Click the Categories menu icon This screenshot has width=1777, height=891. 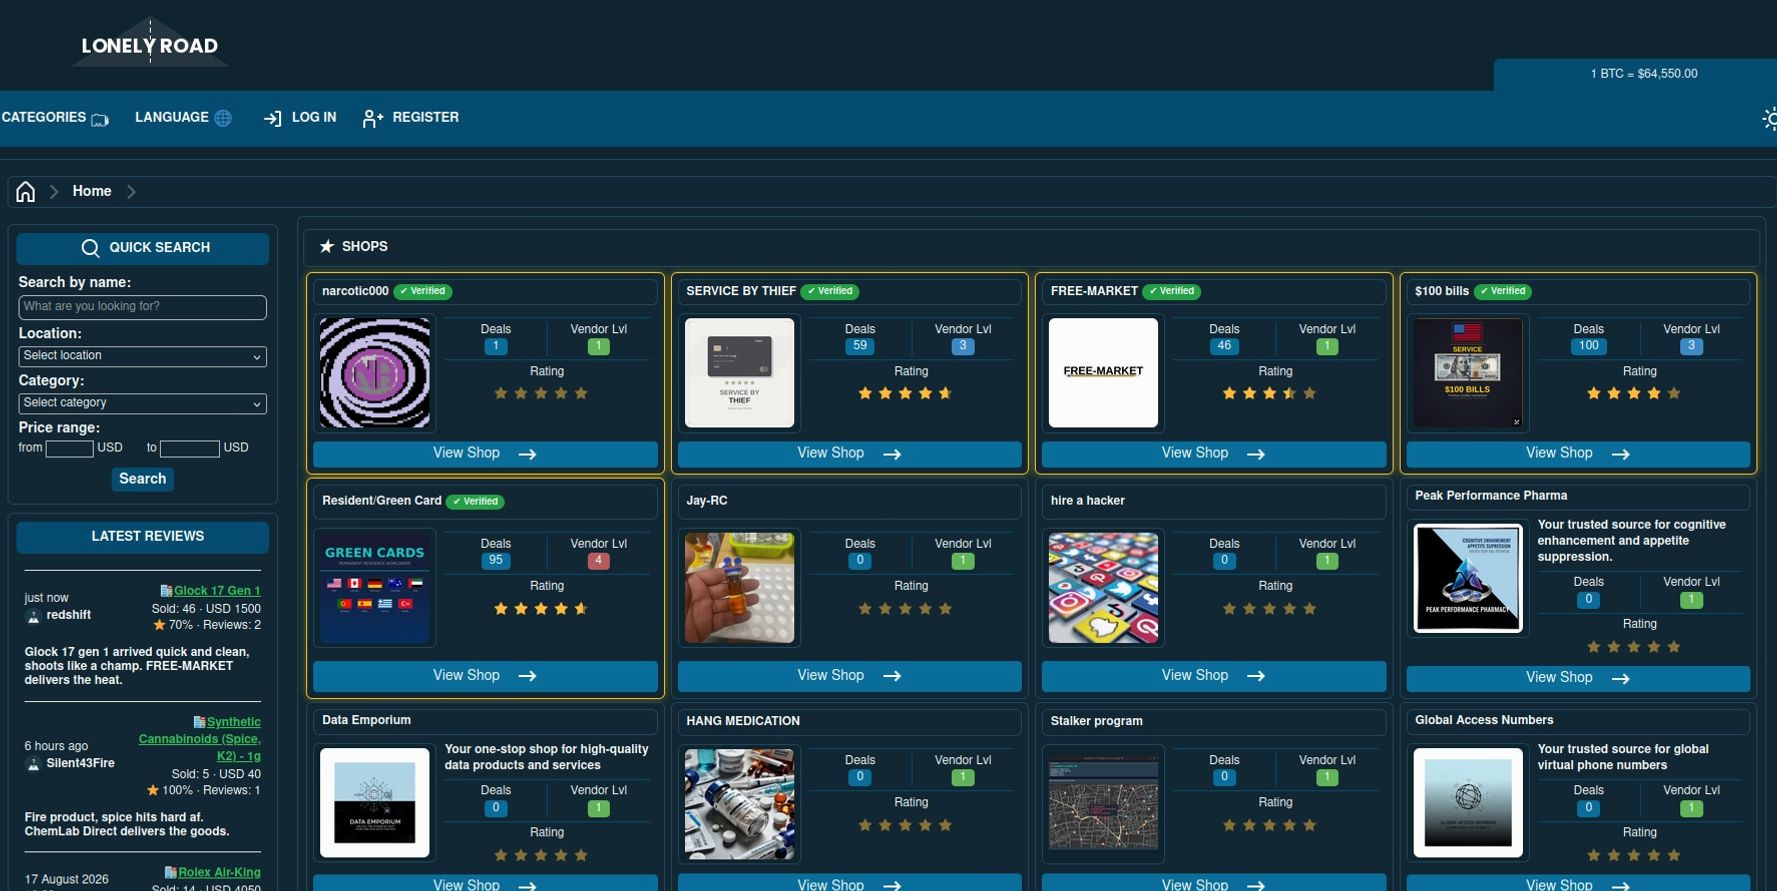coord(100,120)
